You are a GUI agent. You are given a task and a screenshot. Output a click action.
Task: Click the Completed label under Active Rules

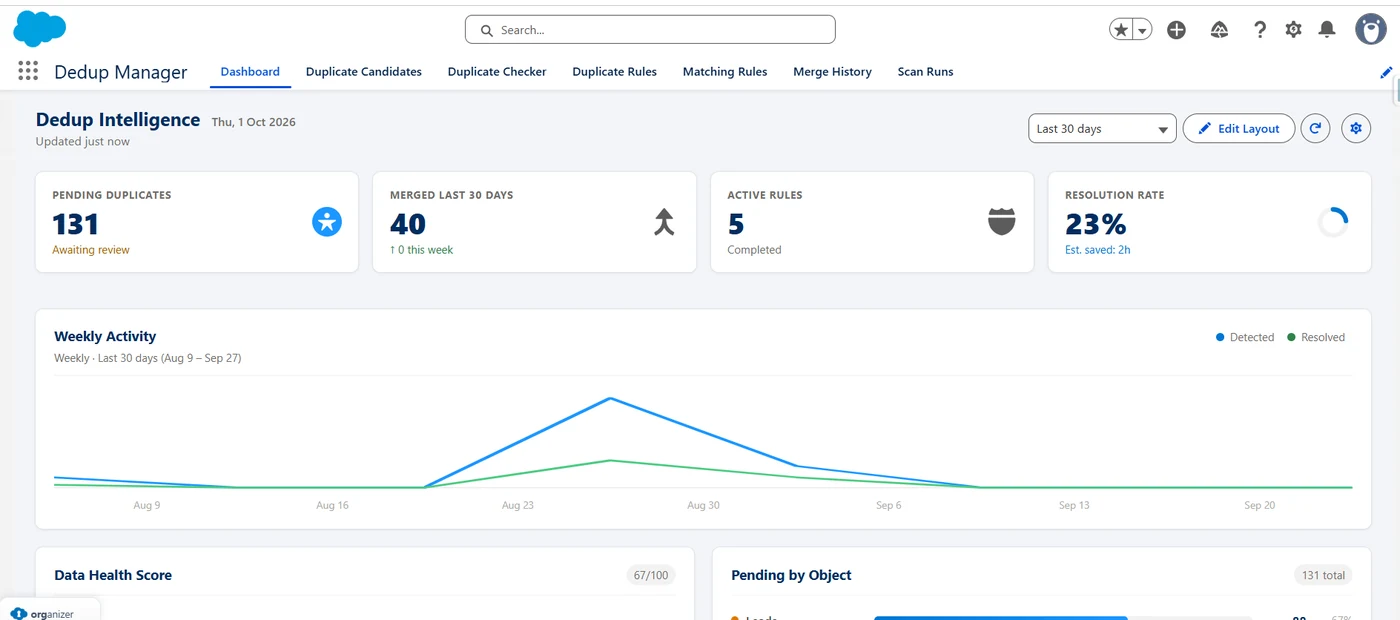754,250
